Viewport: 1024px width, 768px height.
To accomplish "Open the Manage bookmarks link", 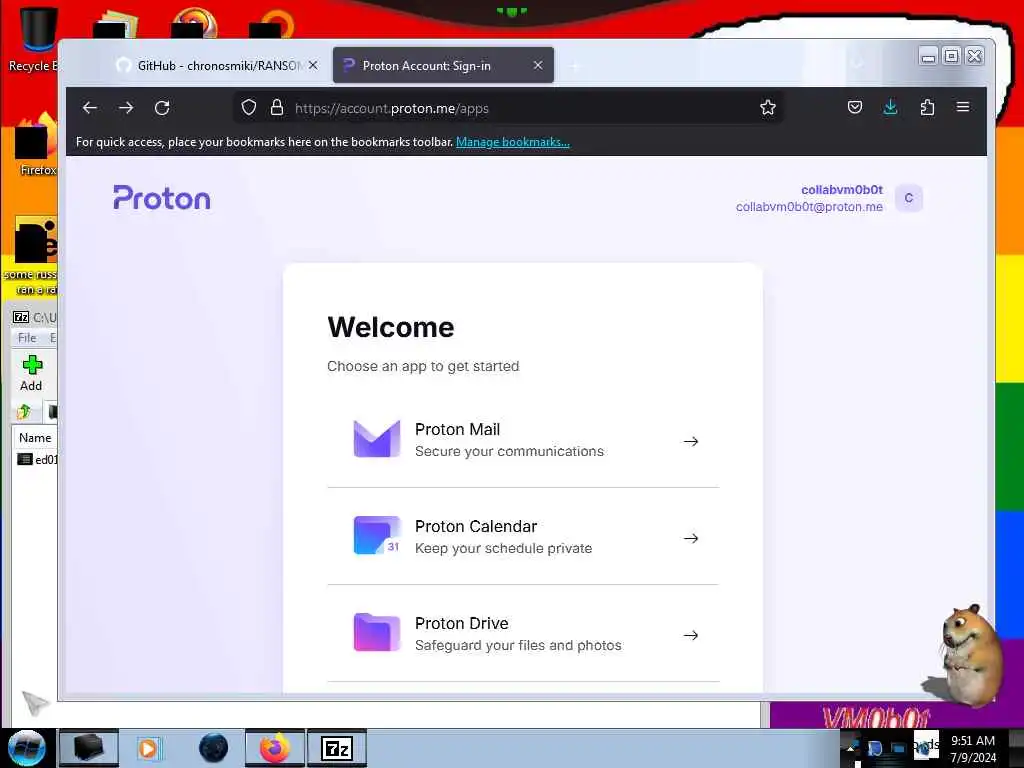I will (x=513, y=142).
